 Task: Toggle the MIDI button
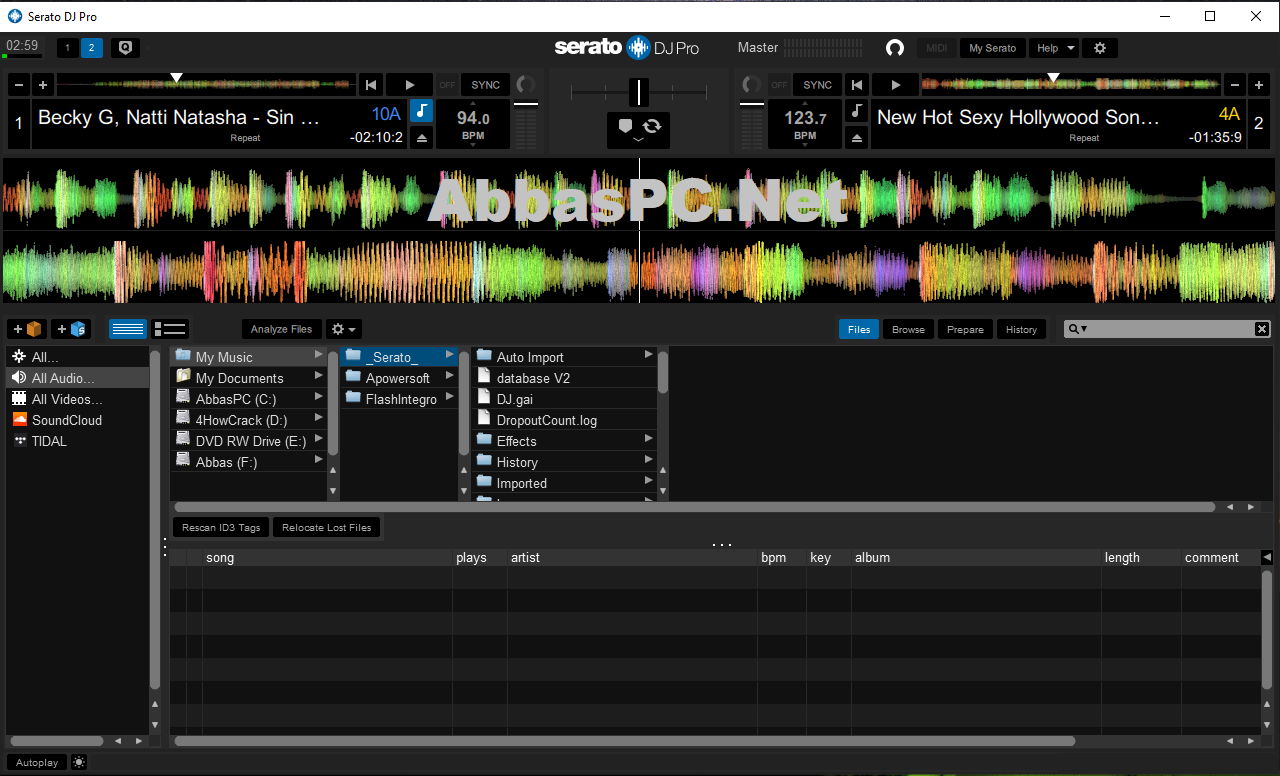937,48
